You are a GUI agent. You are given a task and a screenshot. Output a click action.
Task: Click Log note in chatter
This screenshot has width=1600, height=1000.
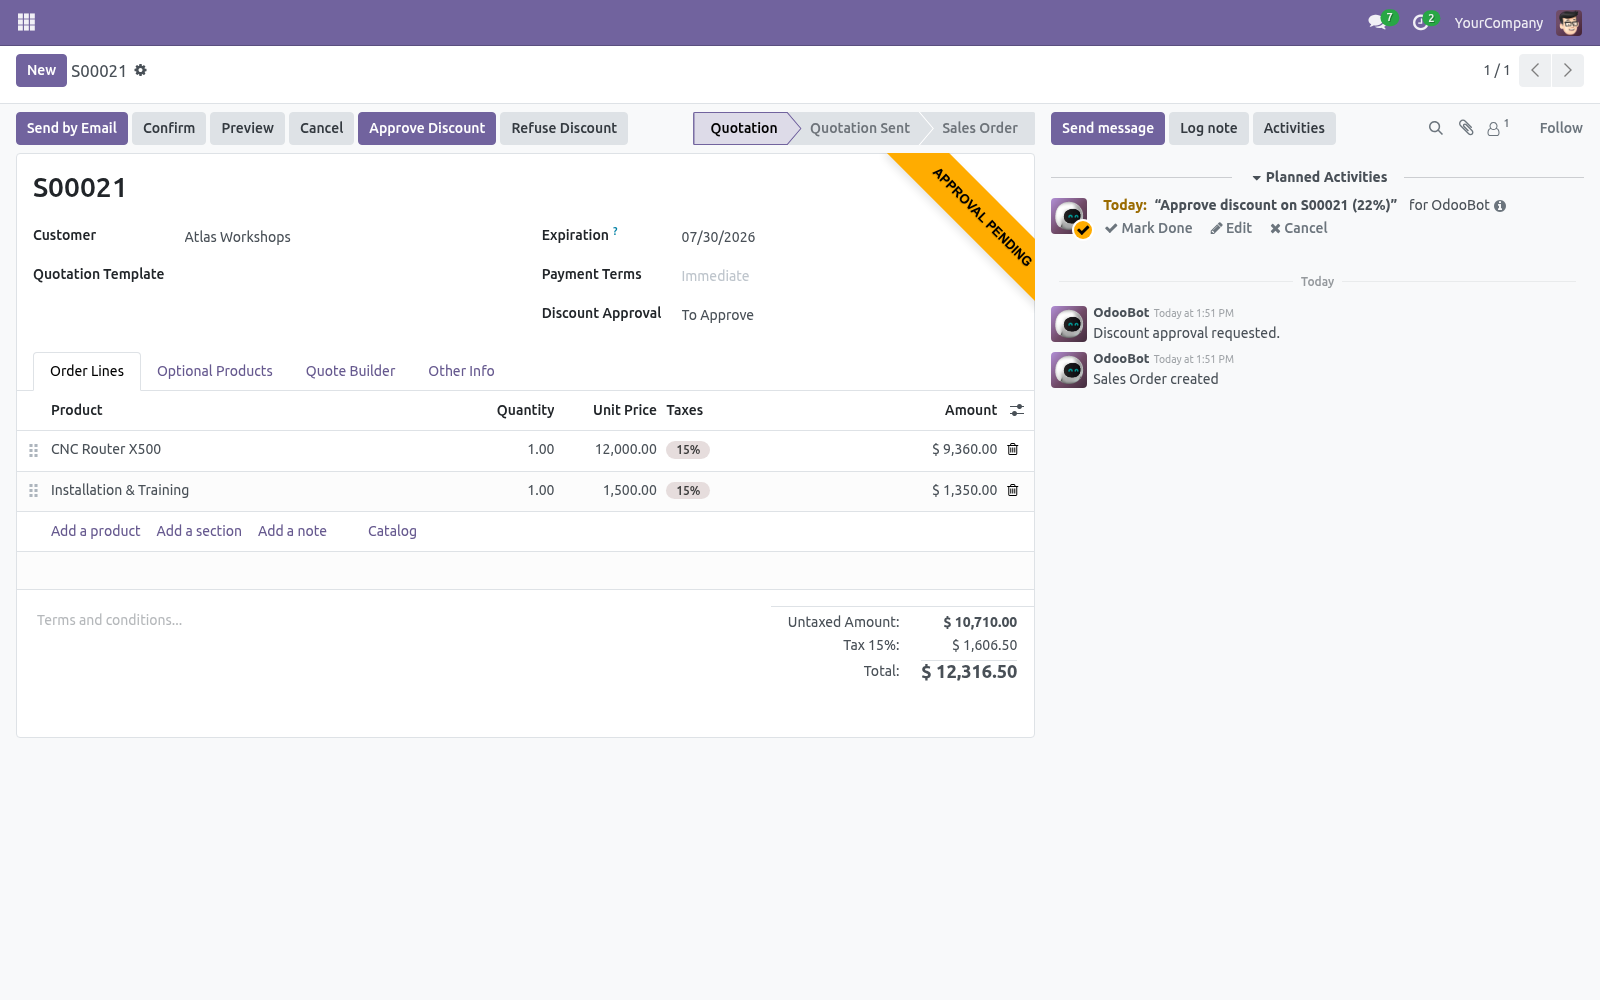pyautogui.click(x=1208, y=128)
